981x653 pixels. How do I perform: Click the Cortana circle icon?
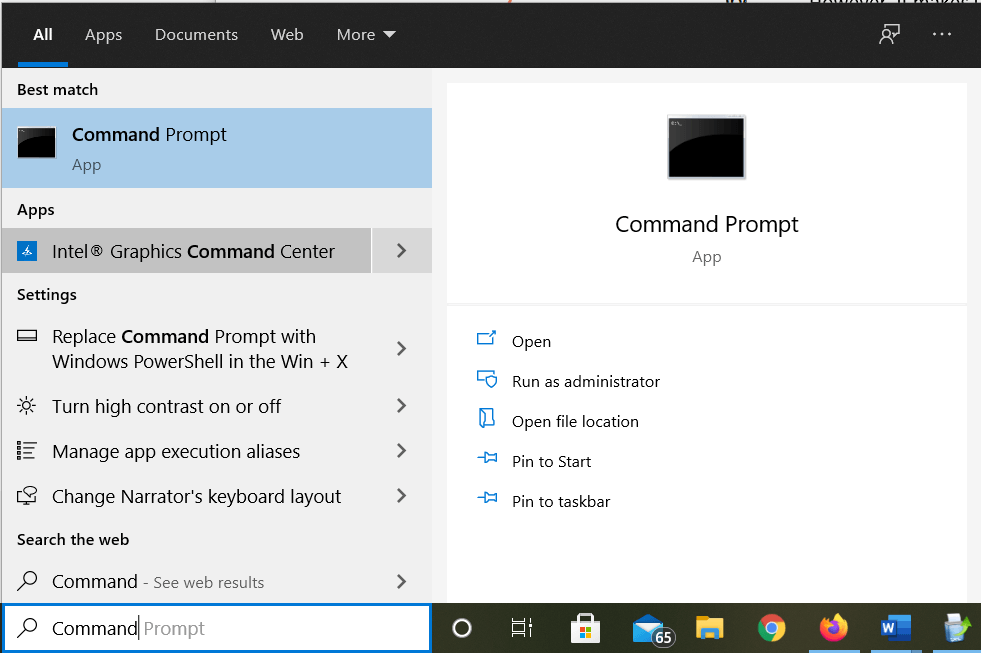pos(462,628)
